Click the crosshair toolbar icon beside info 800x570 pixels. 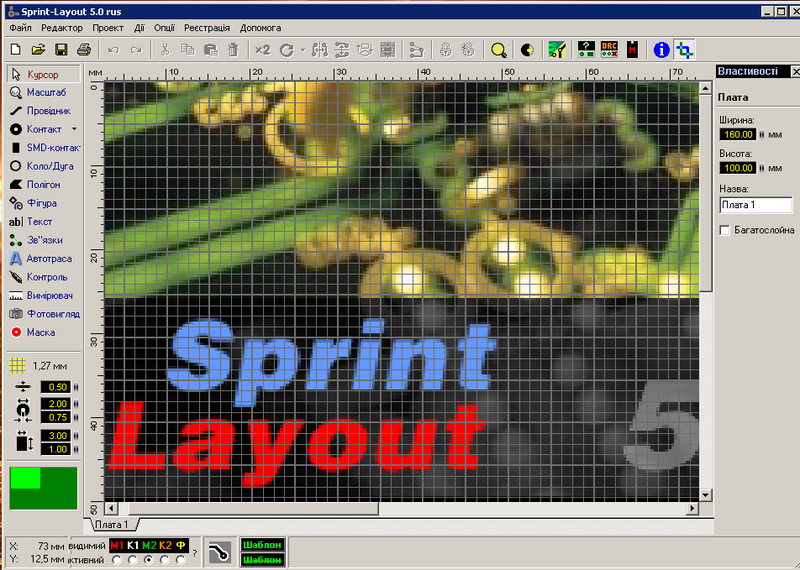684,49
